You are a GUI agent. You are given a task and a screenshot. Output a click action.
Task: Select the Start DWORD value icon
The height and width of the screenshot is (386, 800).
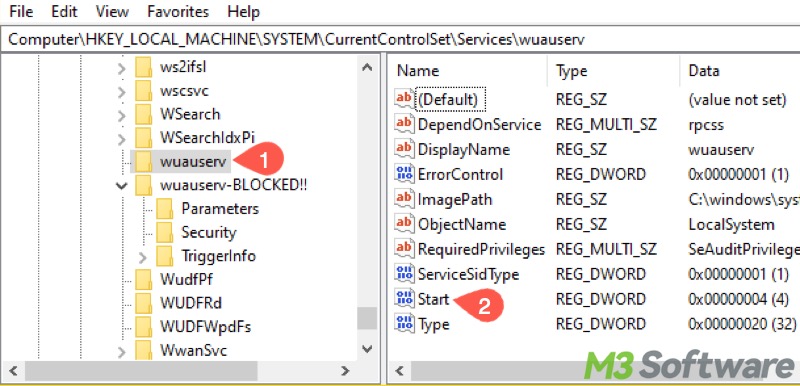[x=405, y=299]
